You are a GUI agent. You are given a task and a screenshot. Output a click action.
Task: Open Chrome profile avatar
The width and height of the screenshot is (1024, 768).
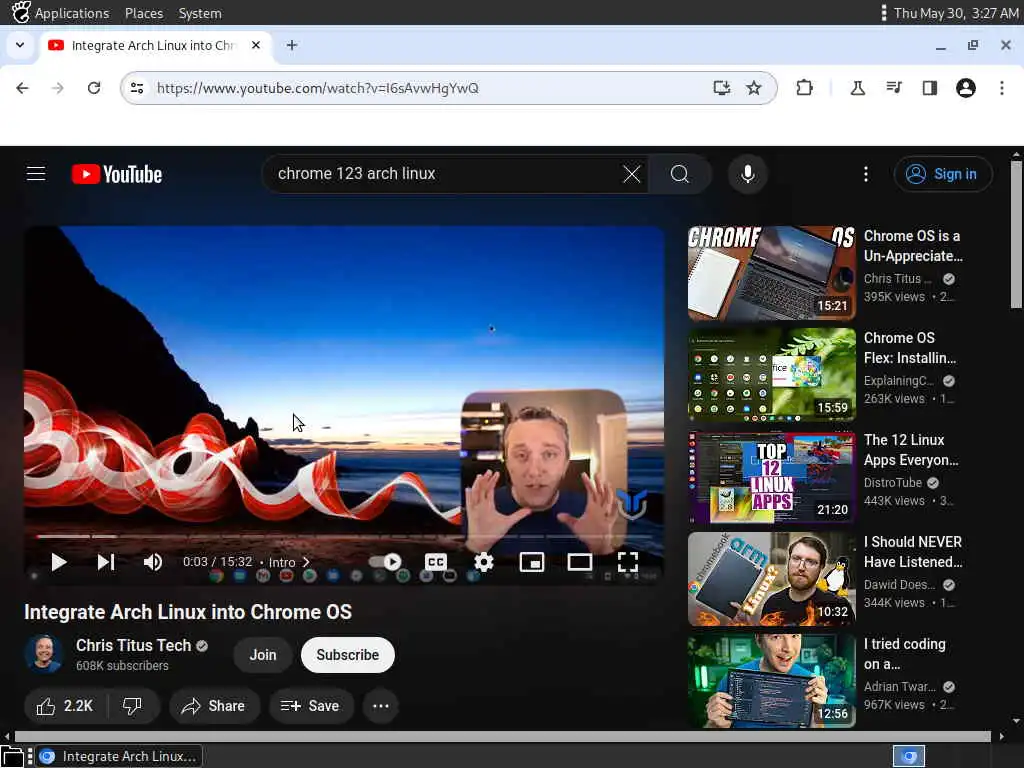(966, 88)
